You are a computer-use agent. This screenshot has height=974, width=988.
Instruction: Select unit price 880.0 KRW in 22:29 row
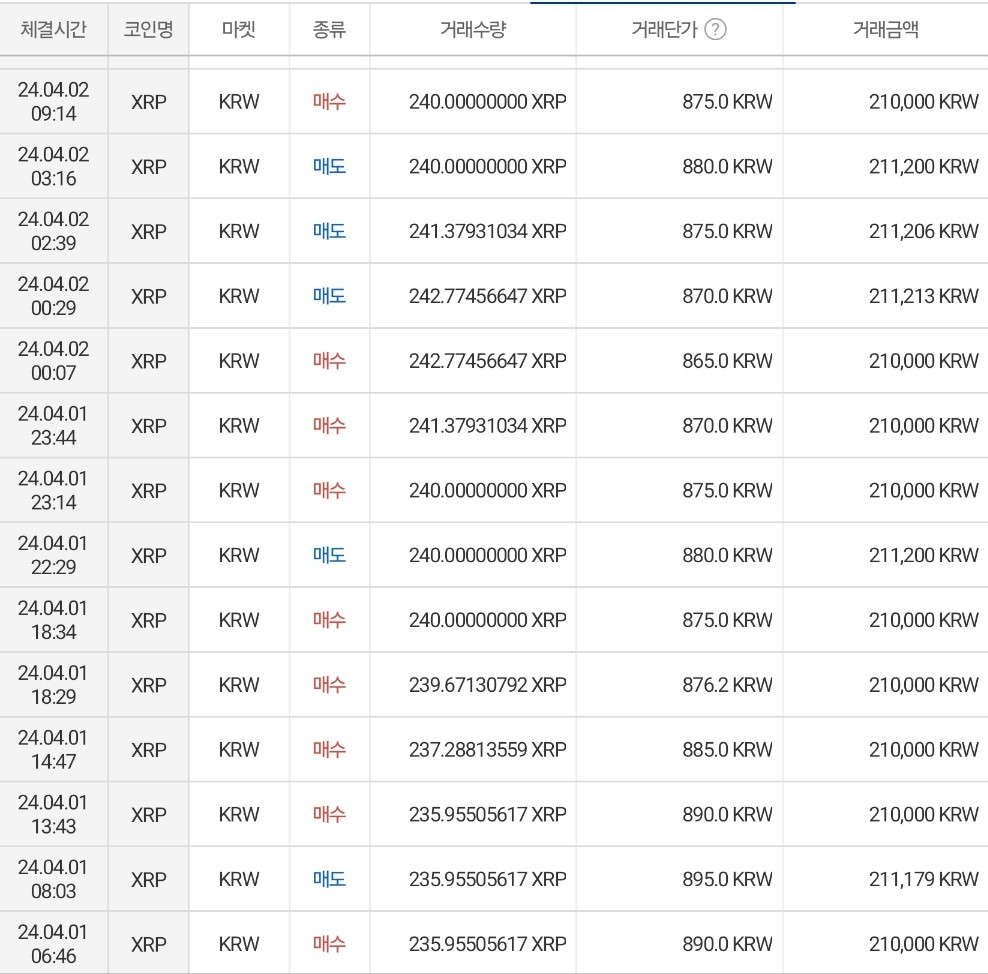click(727, 555)
